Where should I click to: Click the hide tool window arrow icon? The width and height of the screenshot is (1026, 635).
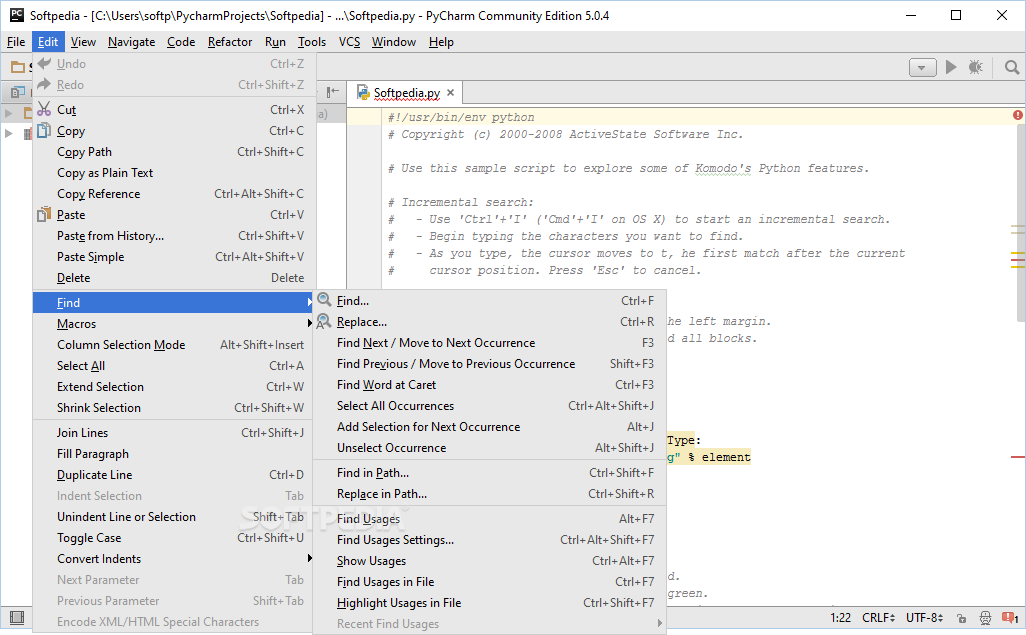(333, 92)
